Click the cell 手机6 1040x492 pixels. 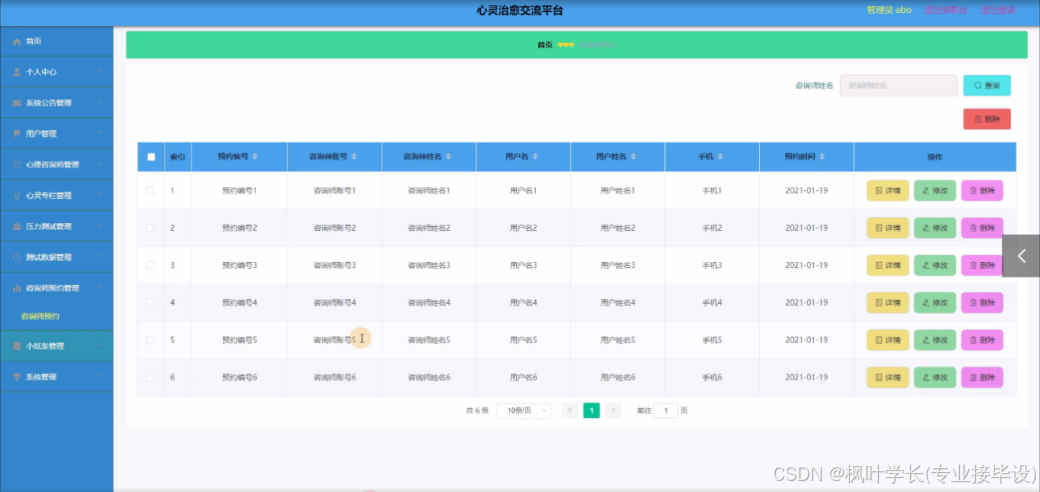click(x=712, y=377)
